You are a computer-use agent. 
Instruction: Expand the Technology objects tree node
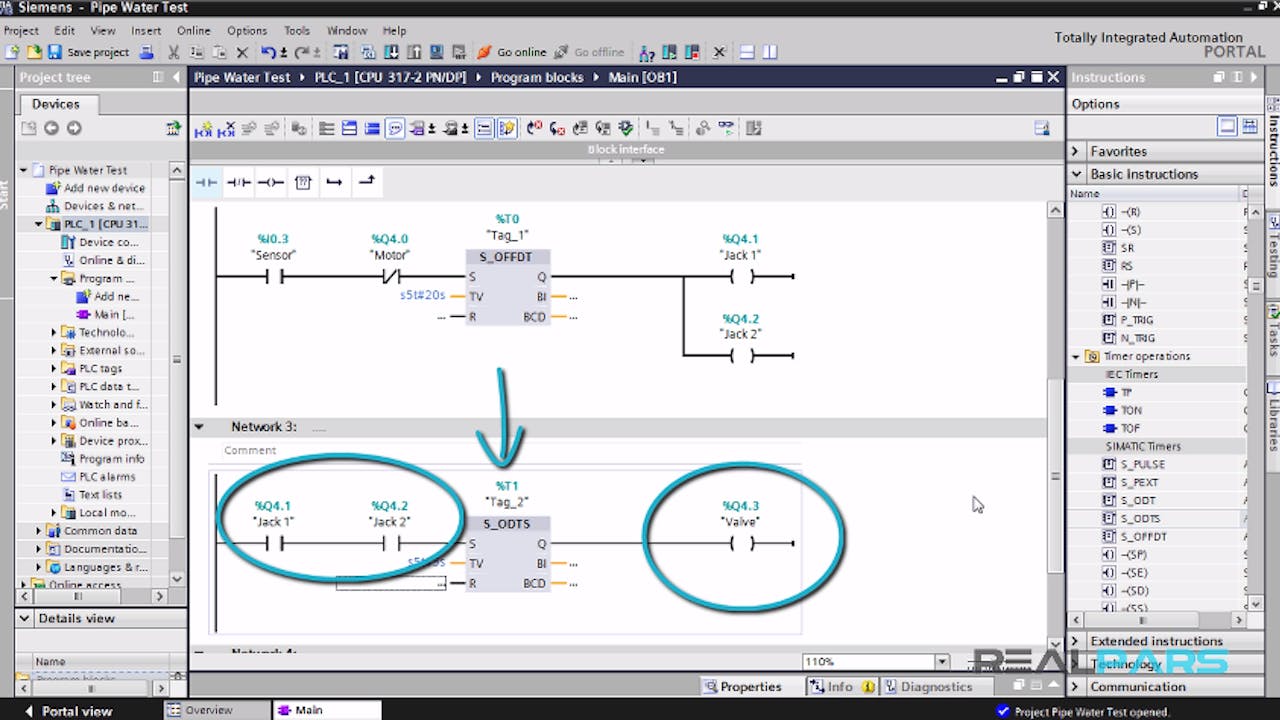pyautogui.click(x=54, y=332)
